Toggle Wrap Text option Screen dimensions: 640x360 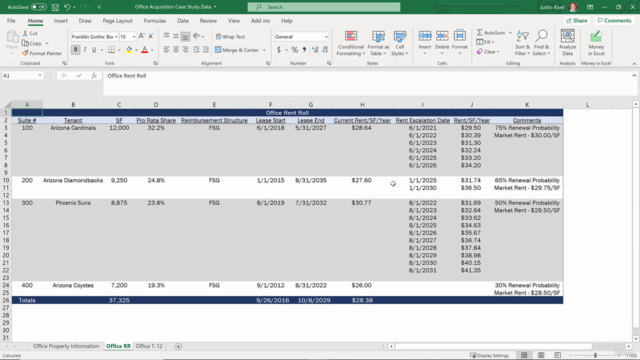pyautogui.click(x=230, y=37)
